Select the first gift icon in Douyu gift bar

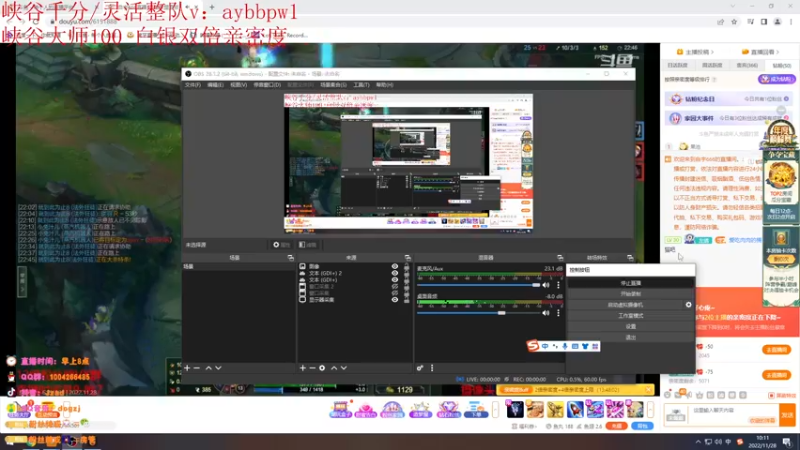[515, 409]
